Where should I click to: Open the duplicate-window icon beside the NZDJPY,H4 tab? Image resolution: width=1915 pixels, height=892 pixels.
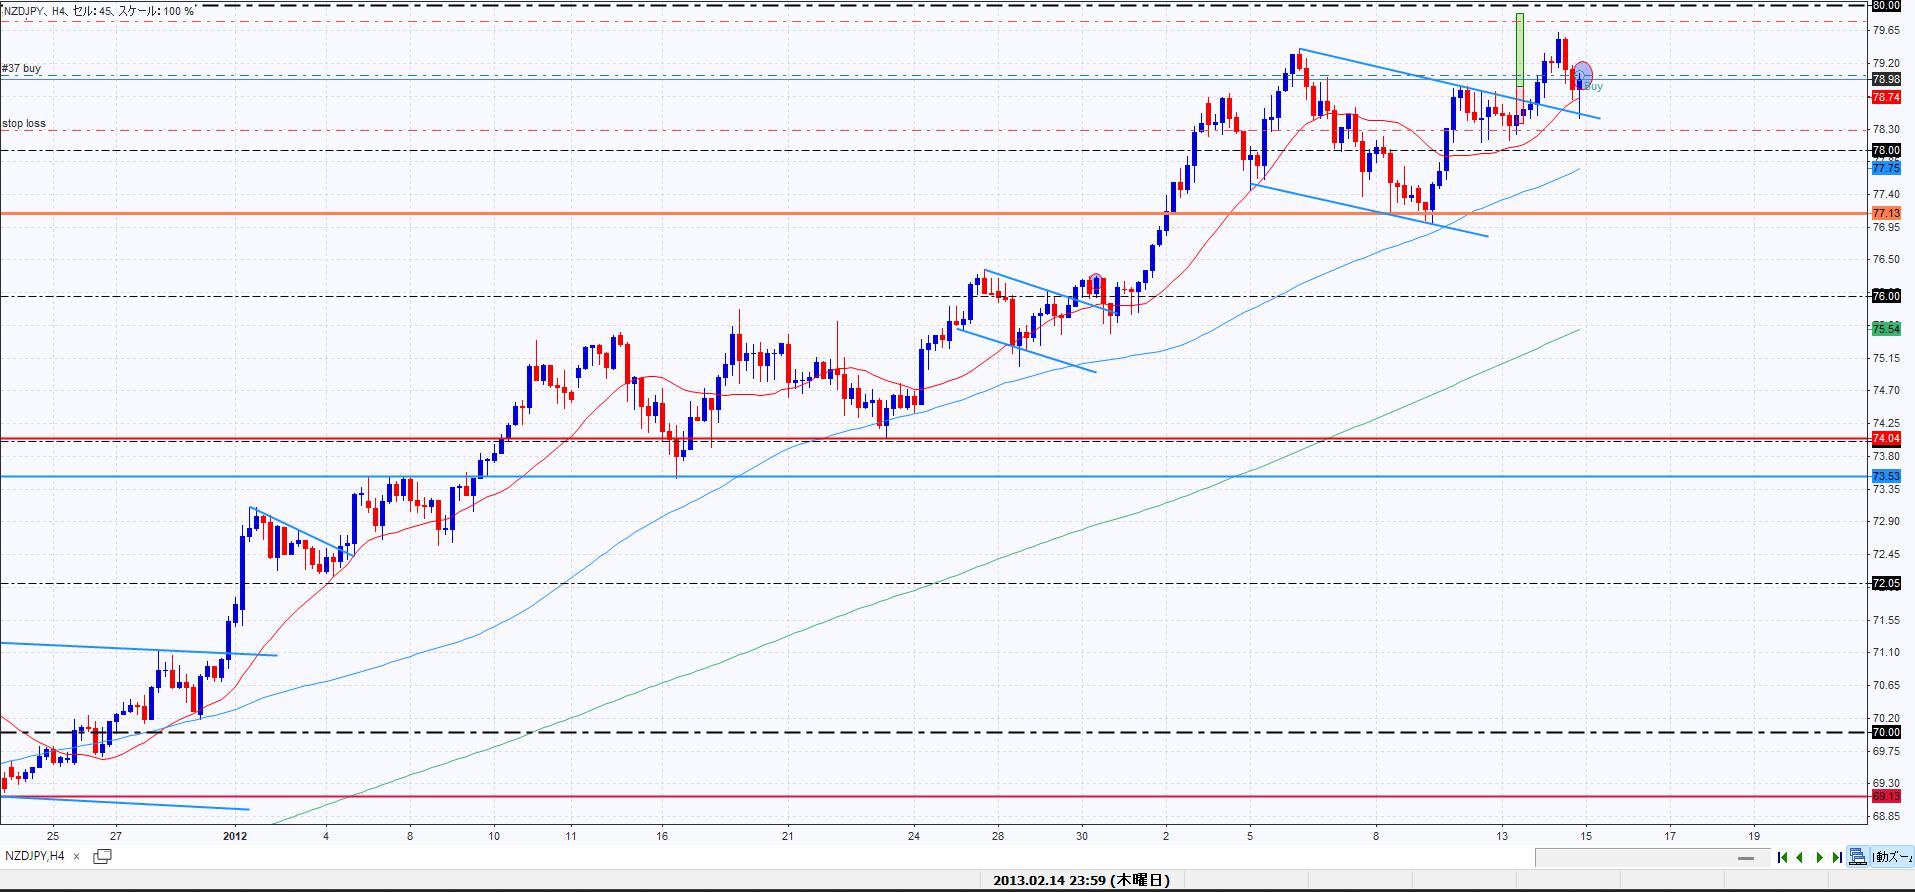[x=102, y=856]
